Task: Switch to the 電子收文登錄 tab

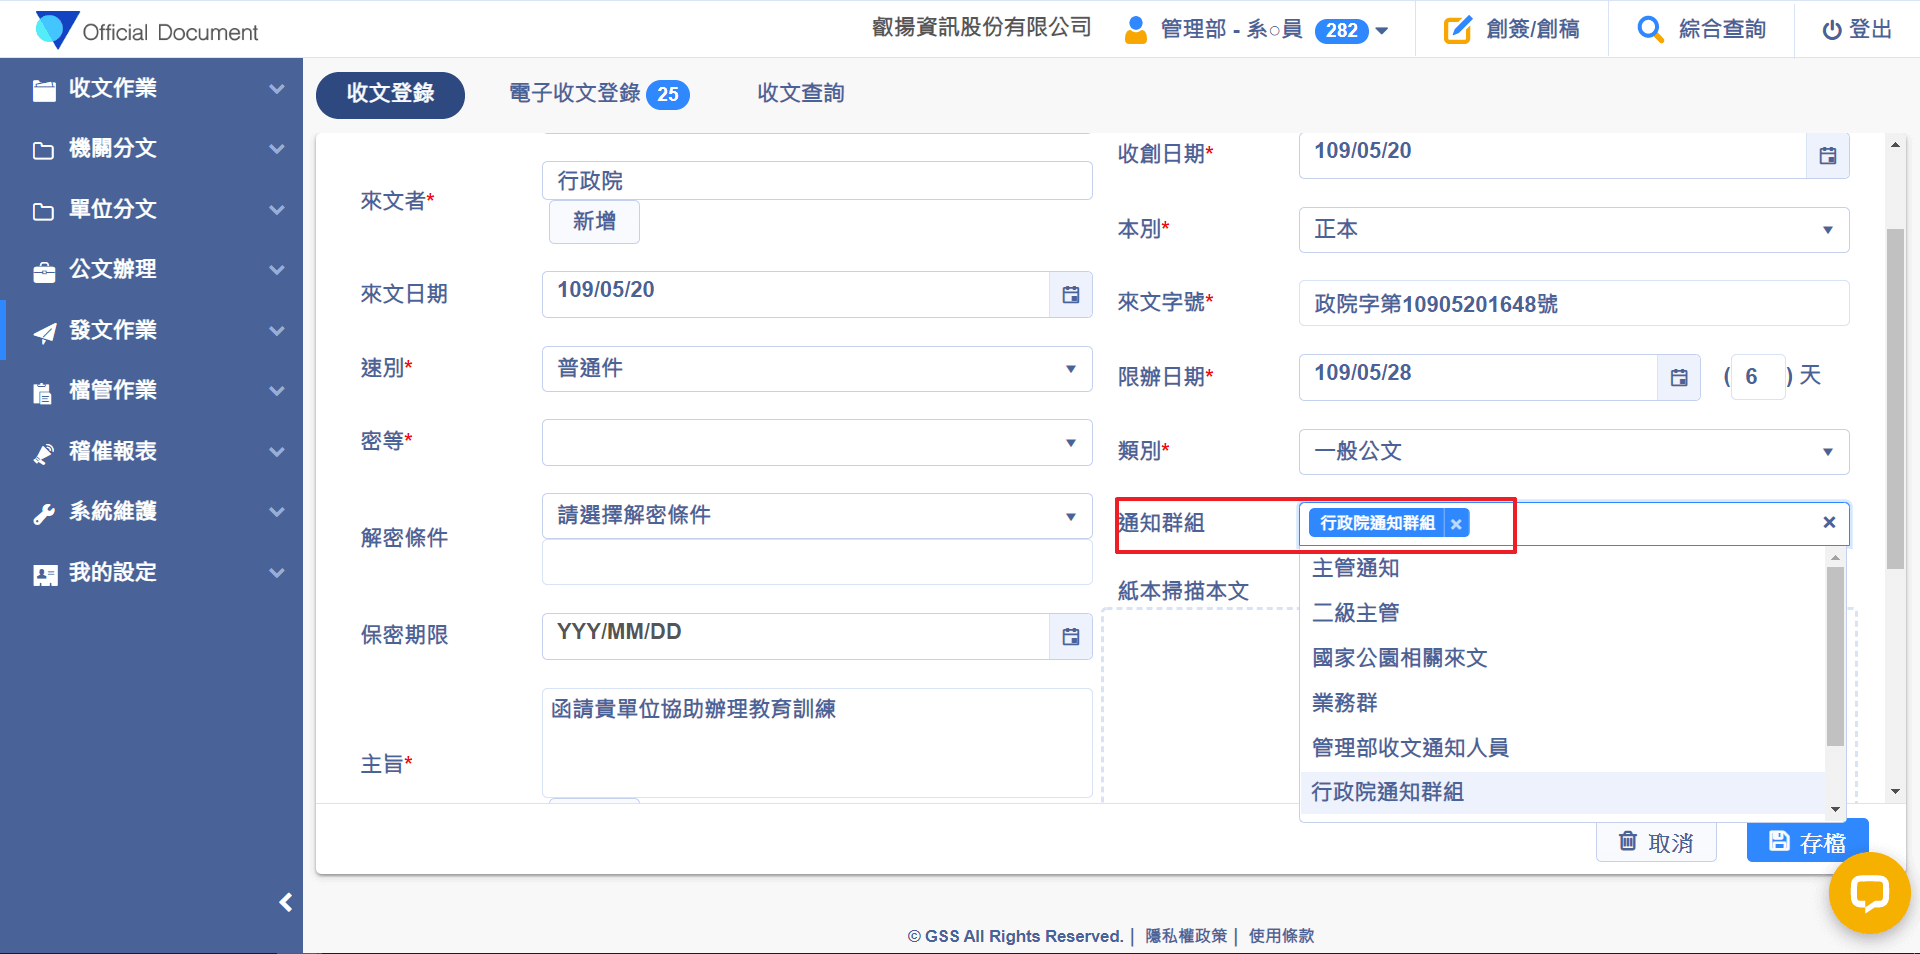Action: (598, 94)
